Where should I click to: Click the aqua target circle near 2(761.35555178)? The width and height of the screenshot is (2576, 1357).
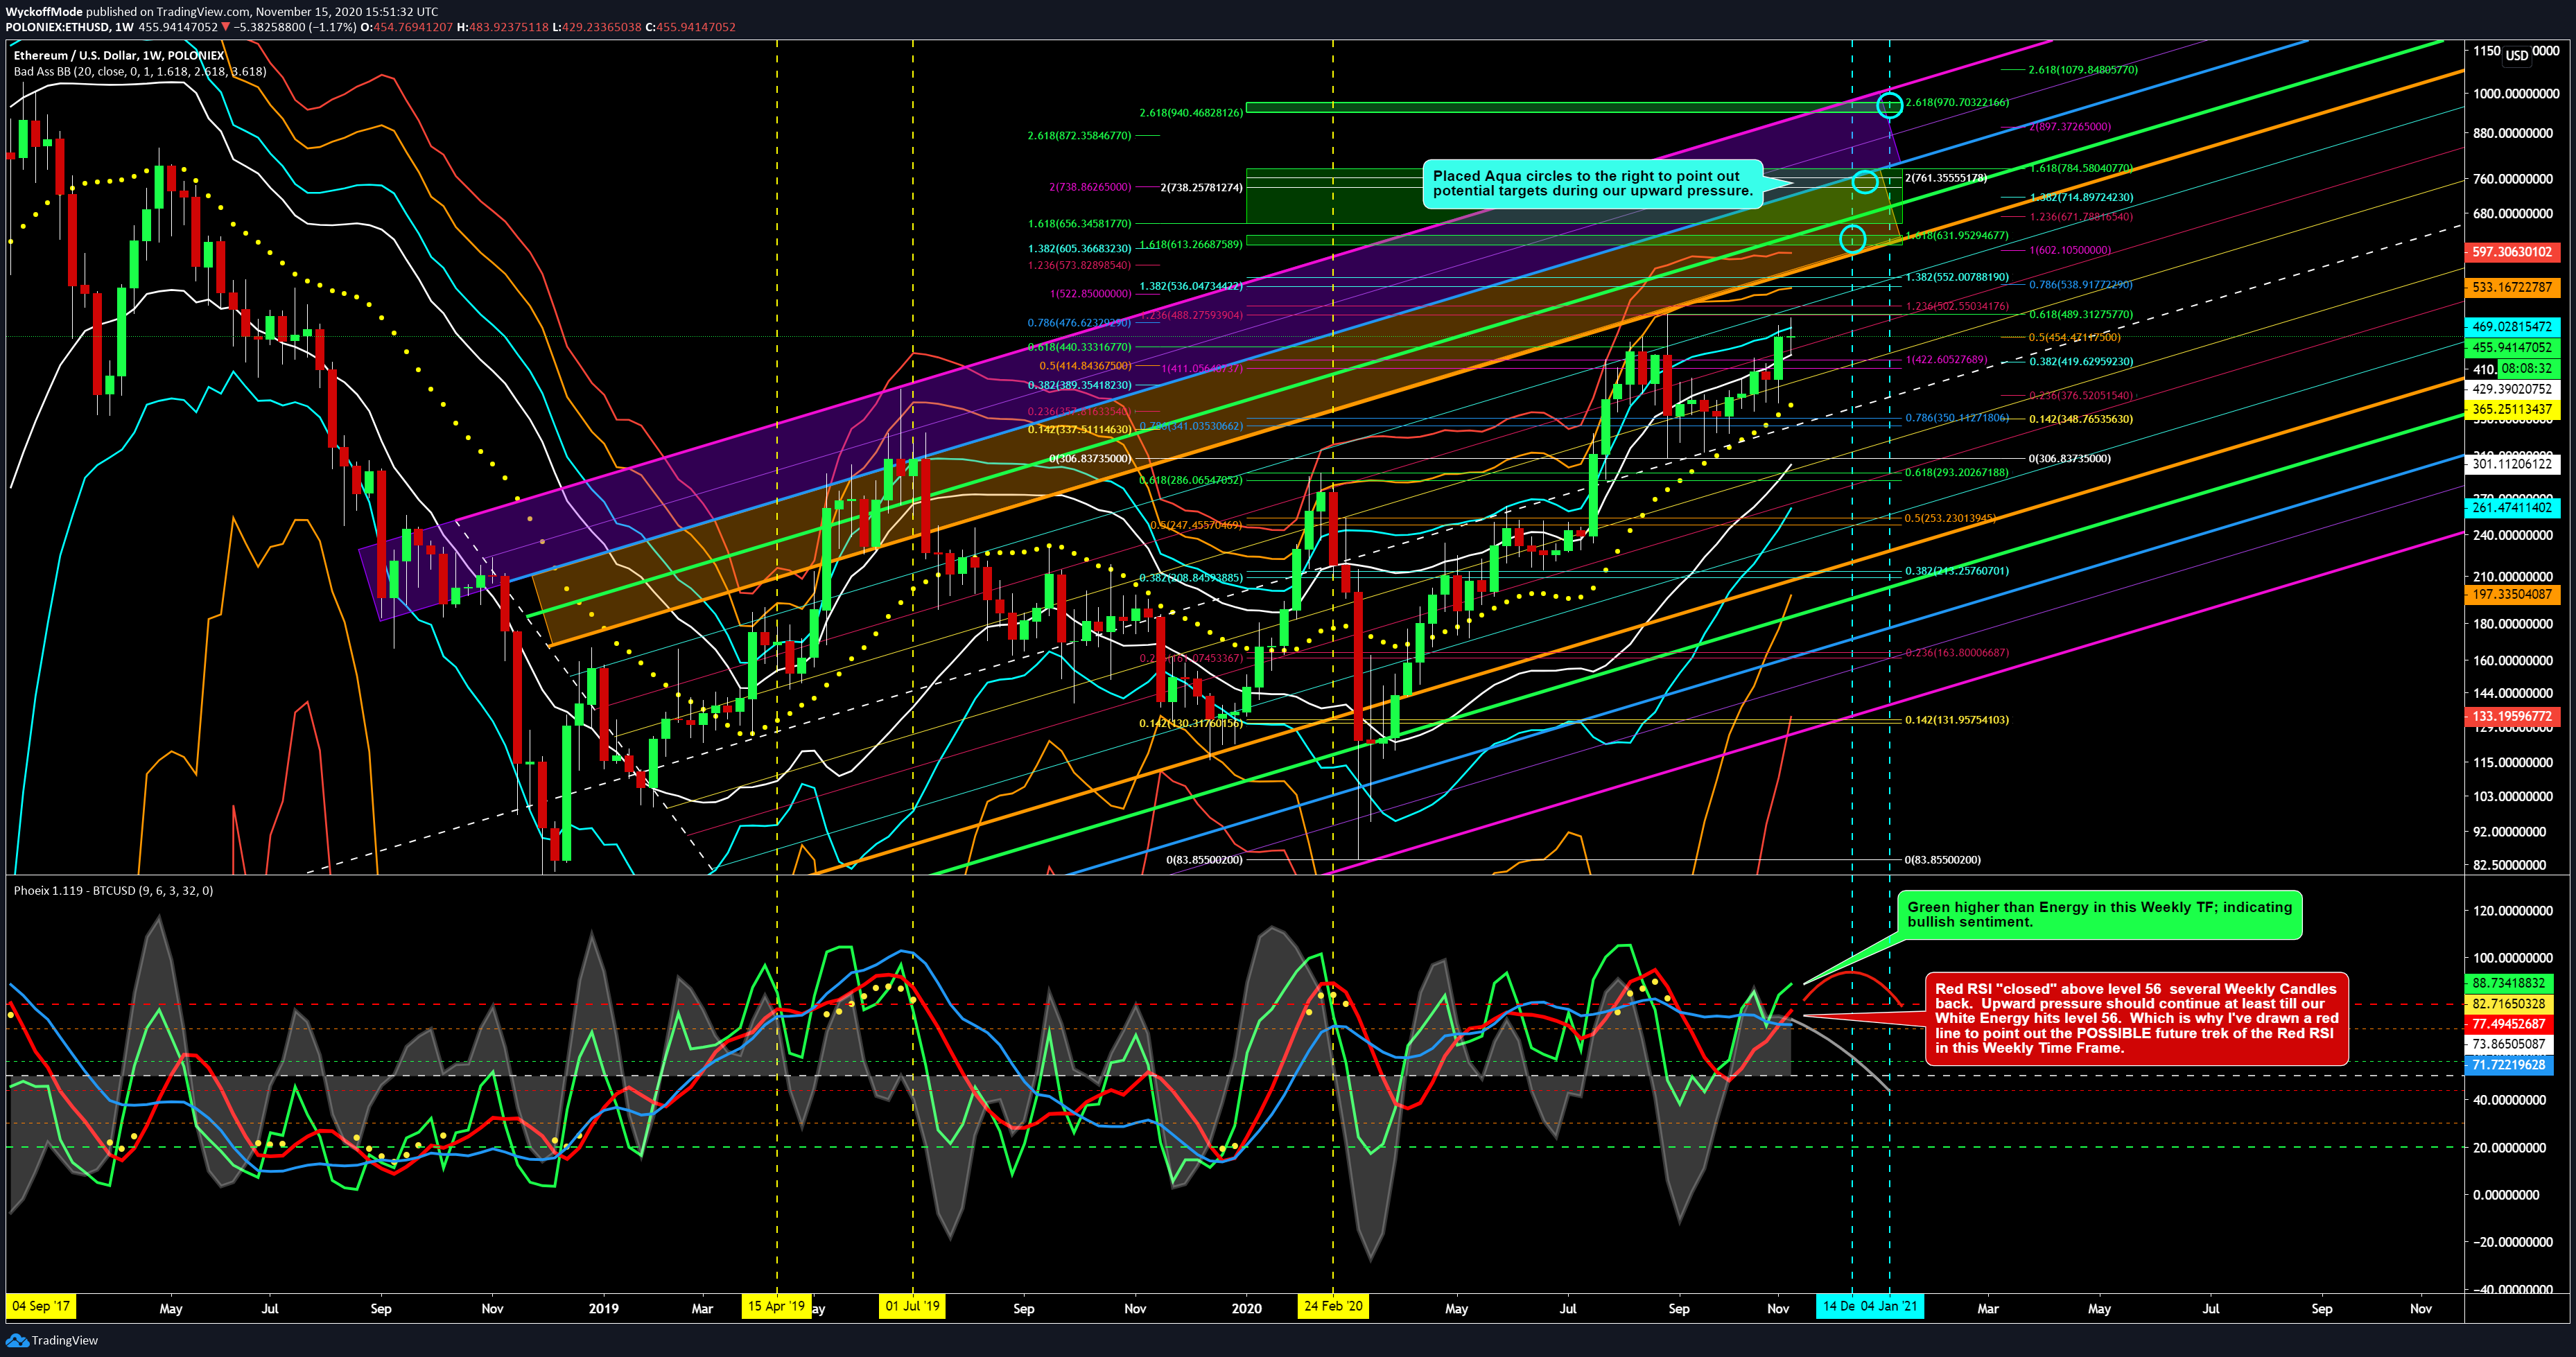[1864, 181]
